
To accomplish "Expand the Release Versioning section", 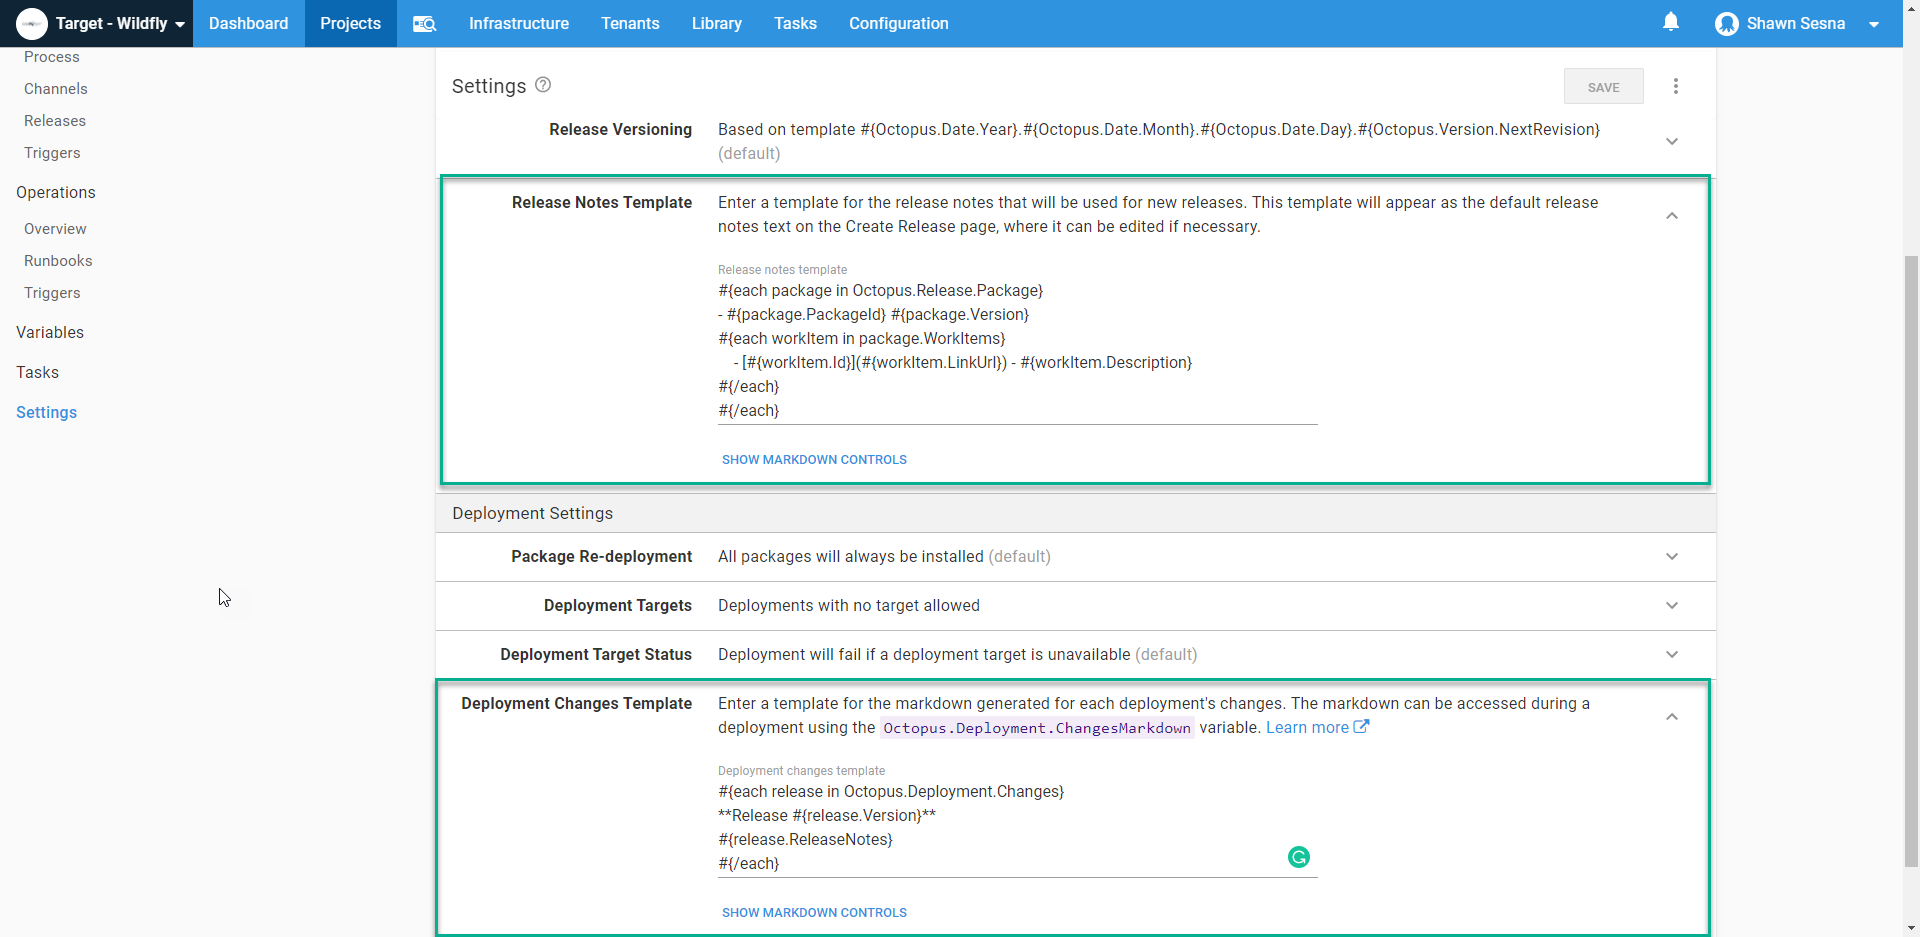I will point(1673,141).
